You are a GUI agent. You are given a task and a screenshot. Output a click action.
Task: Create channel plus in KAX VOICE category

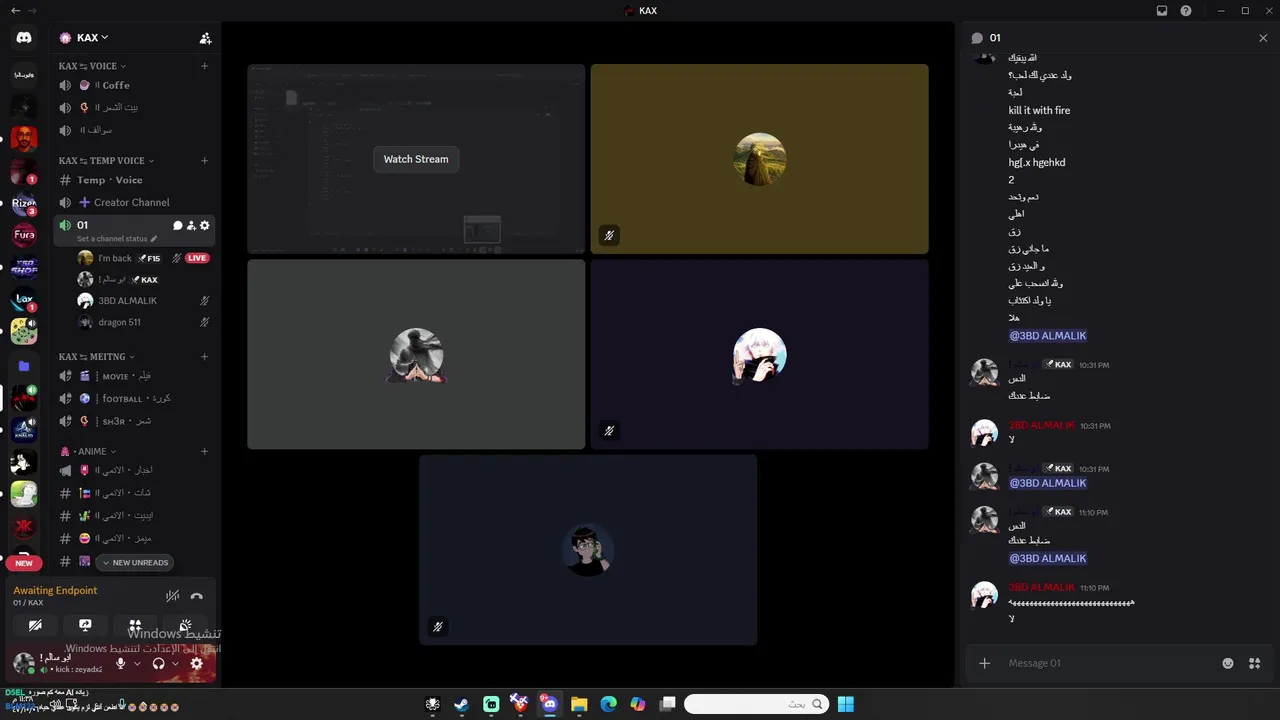click(x=204, y=66)
